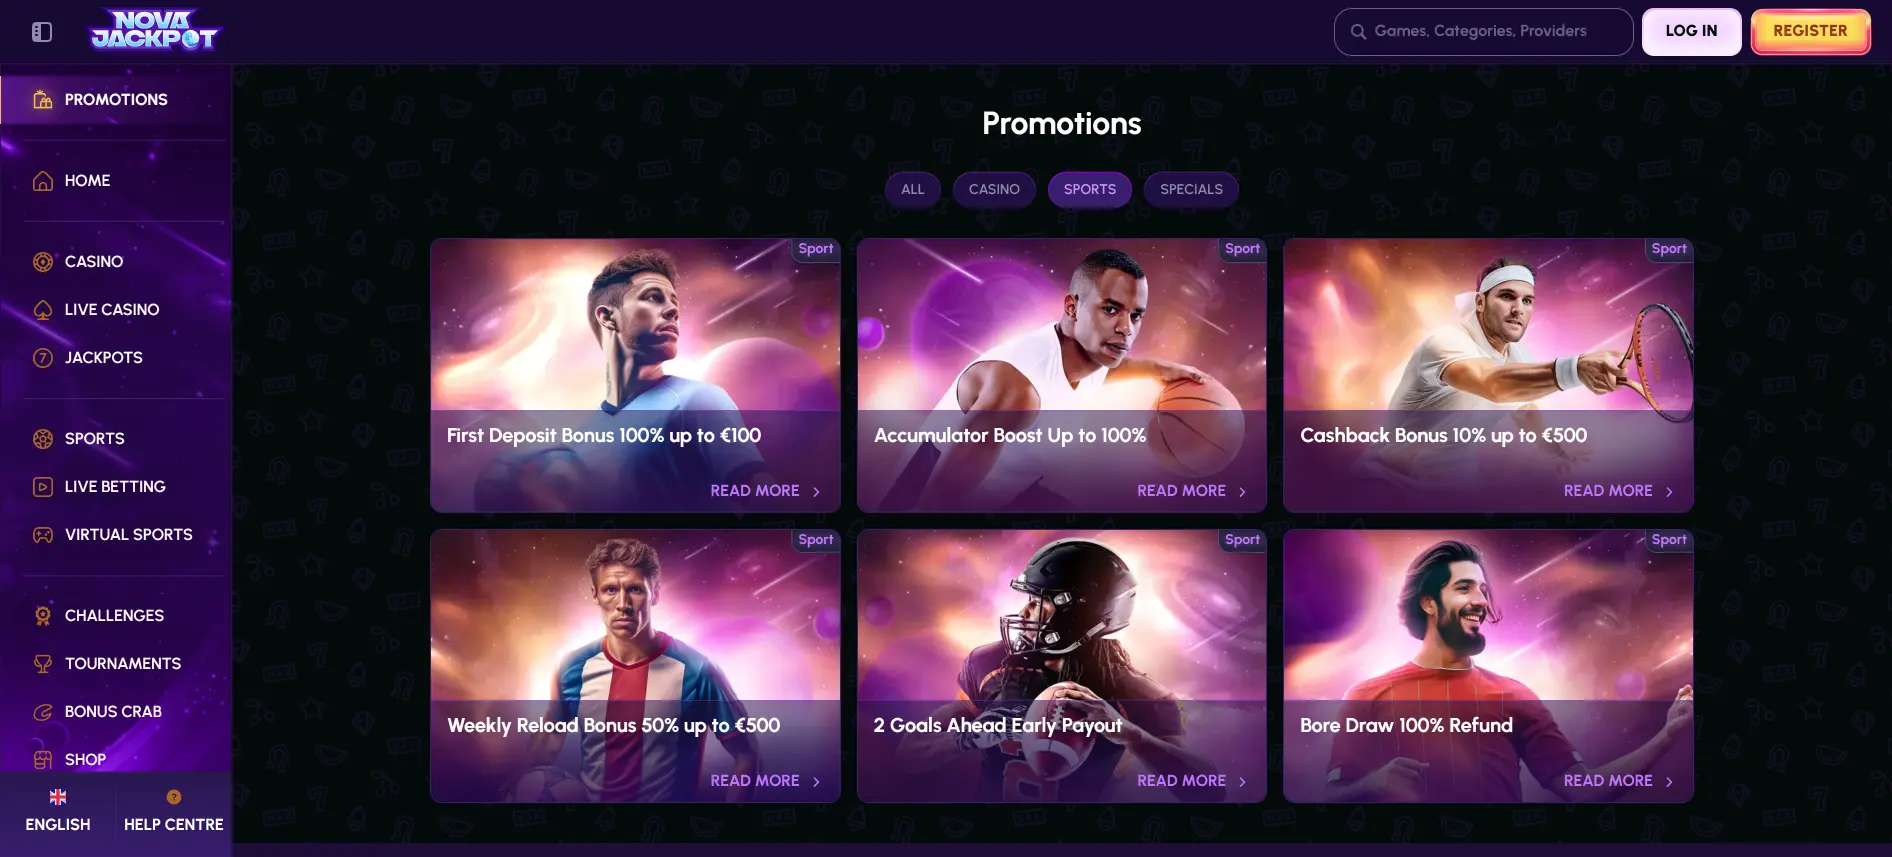This screenshot has width=1892, height=857.
Task: Switch promotions filter to CASINO
Action: (994, 189)
